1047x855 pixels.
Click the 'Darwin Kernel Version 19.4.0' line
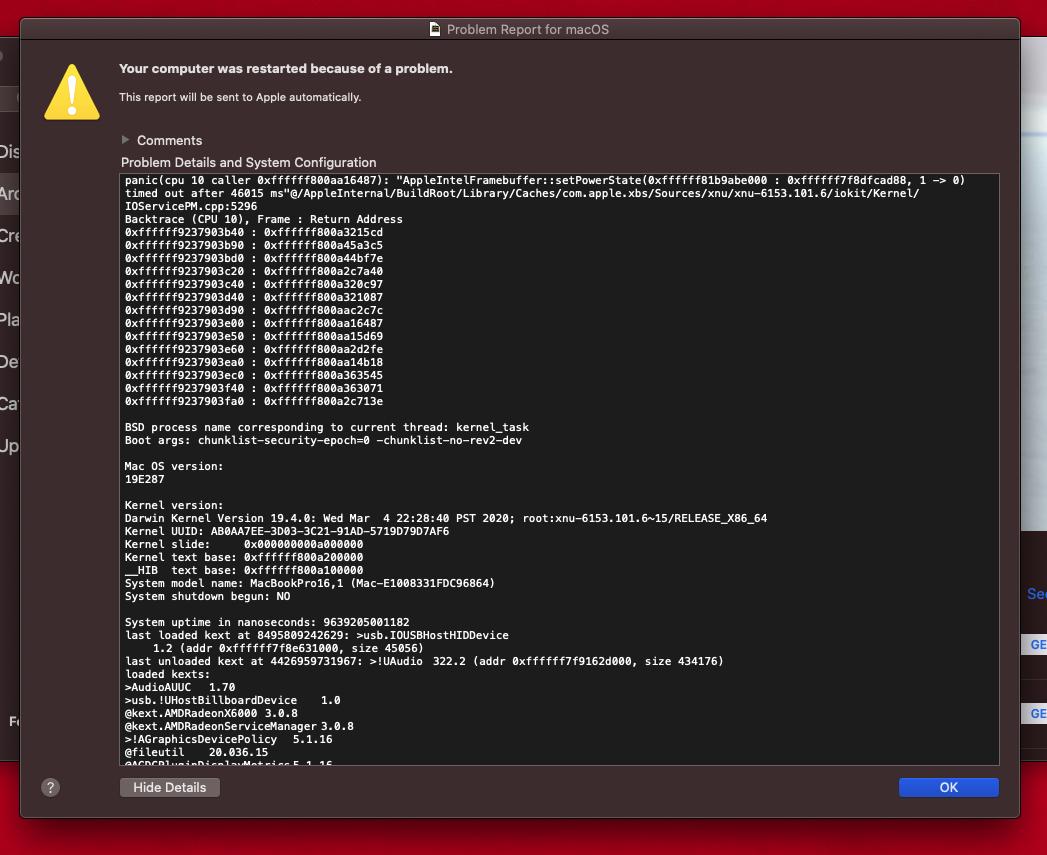click(x=446, y=518)
